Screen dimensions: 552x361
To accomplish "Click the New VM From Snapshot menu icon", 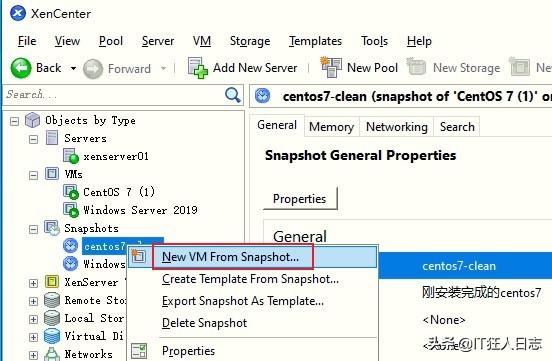I will point(138,256).
